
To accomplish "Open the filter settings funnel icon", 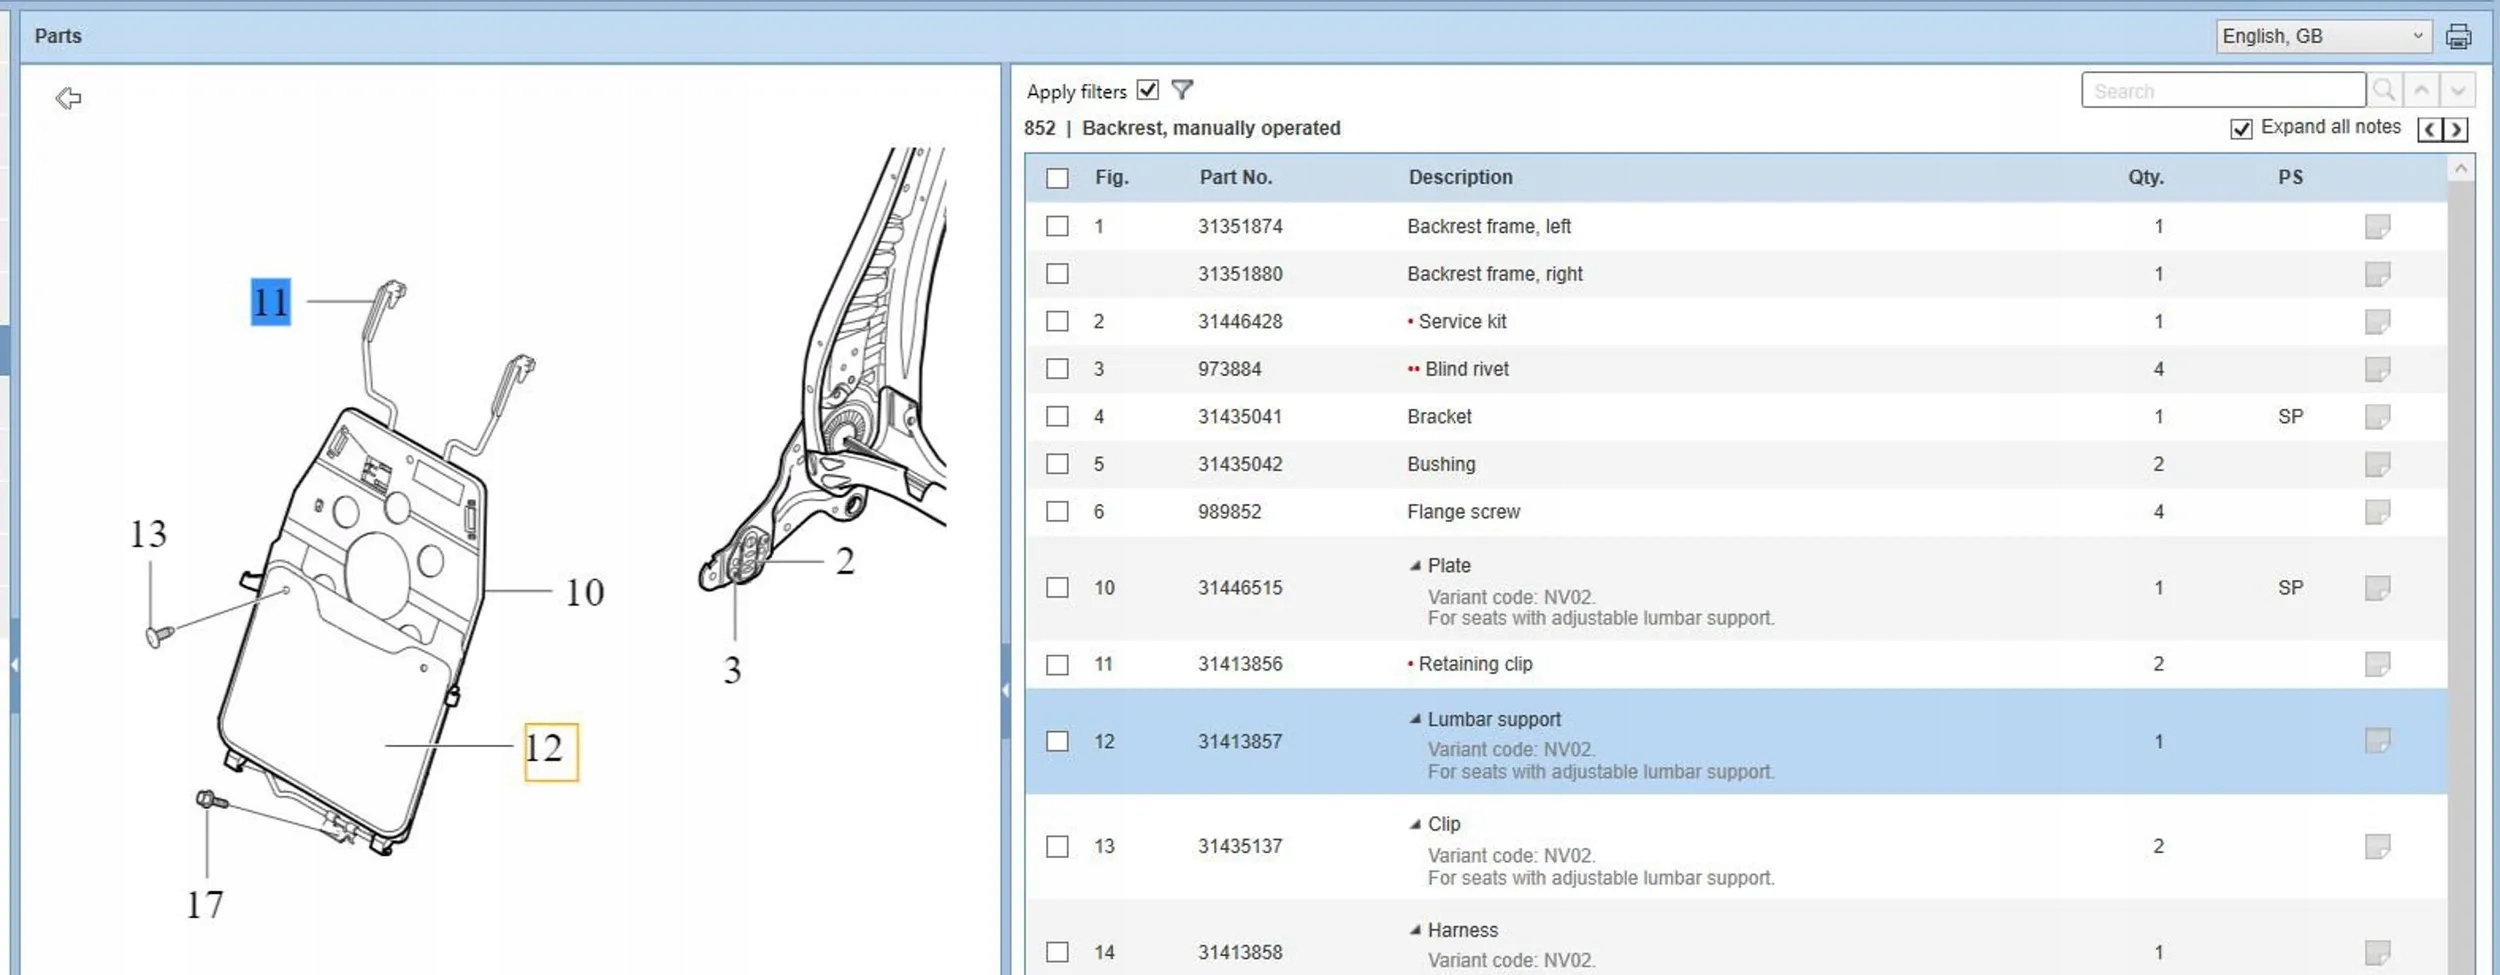I will coord(1182,90).
